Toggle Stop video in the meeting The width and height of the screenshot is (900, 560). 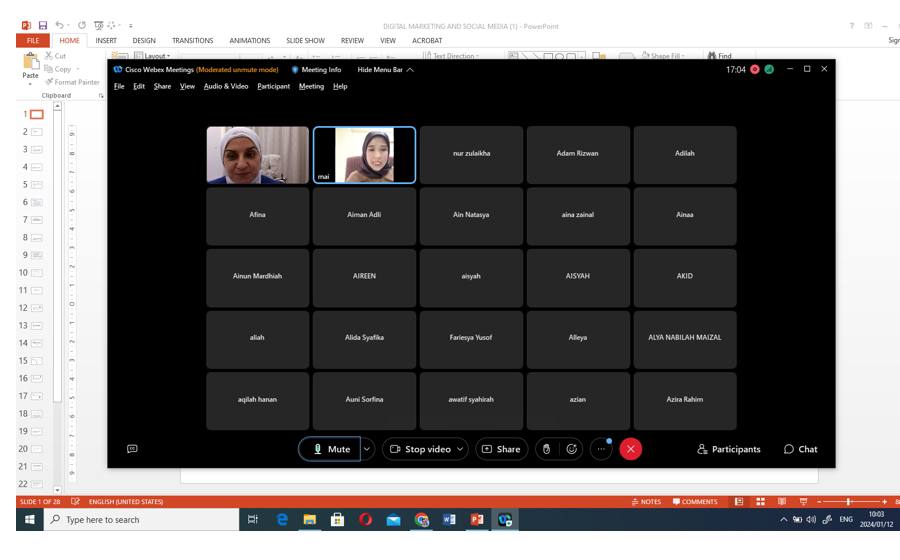tap(420, 449)
